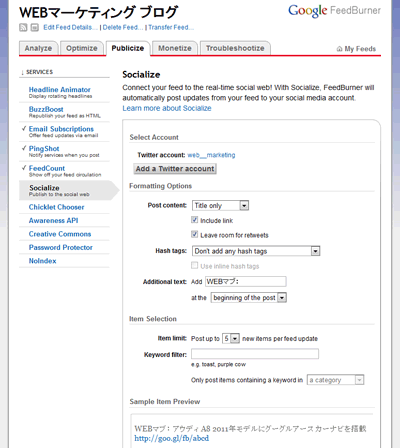Click Edit Feed Details link

(70, 27)
